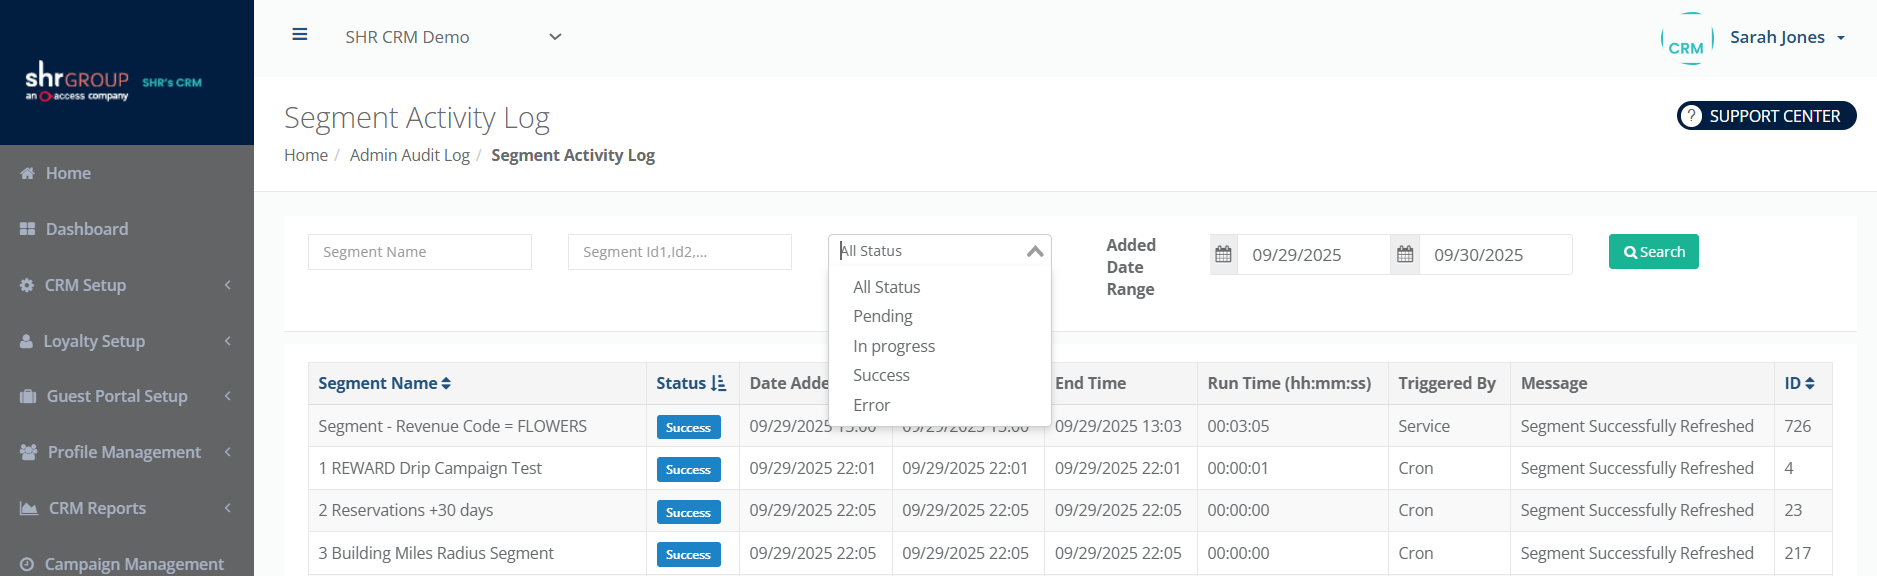Click the Guest Portal Setup suitcase icon

pyautogui.click(x=28, y=396)
